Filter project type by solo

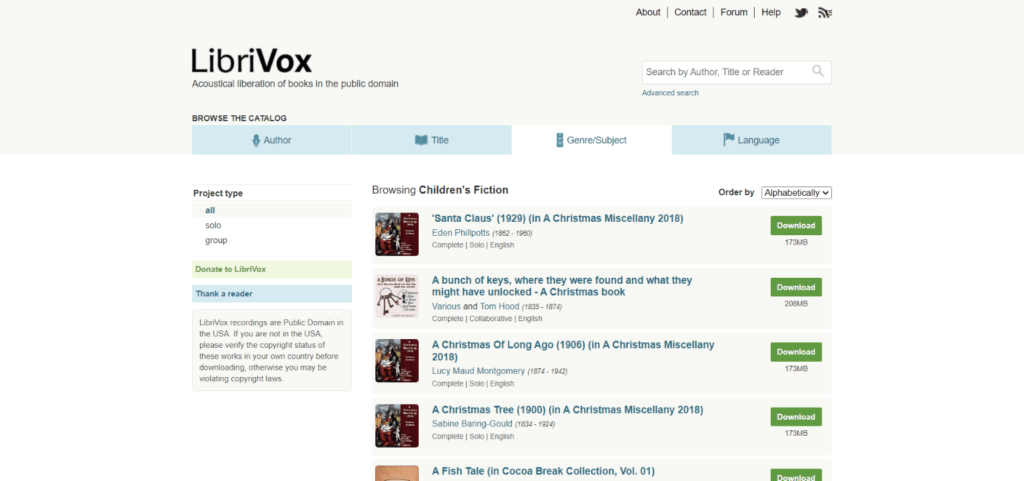213,225
